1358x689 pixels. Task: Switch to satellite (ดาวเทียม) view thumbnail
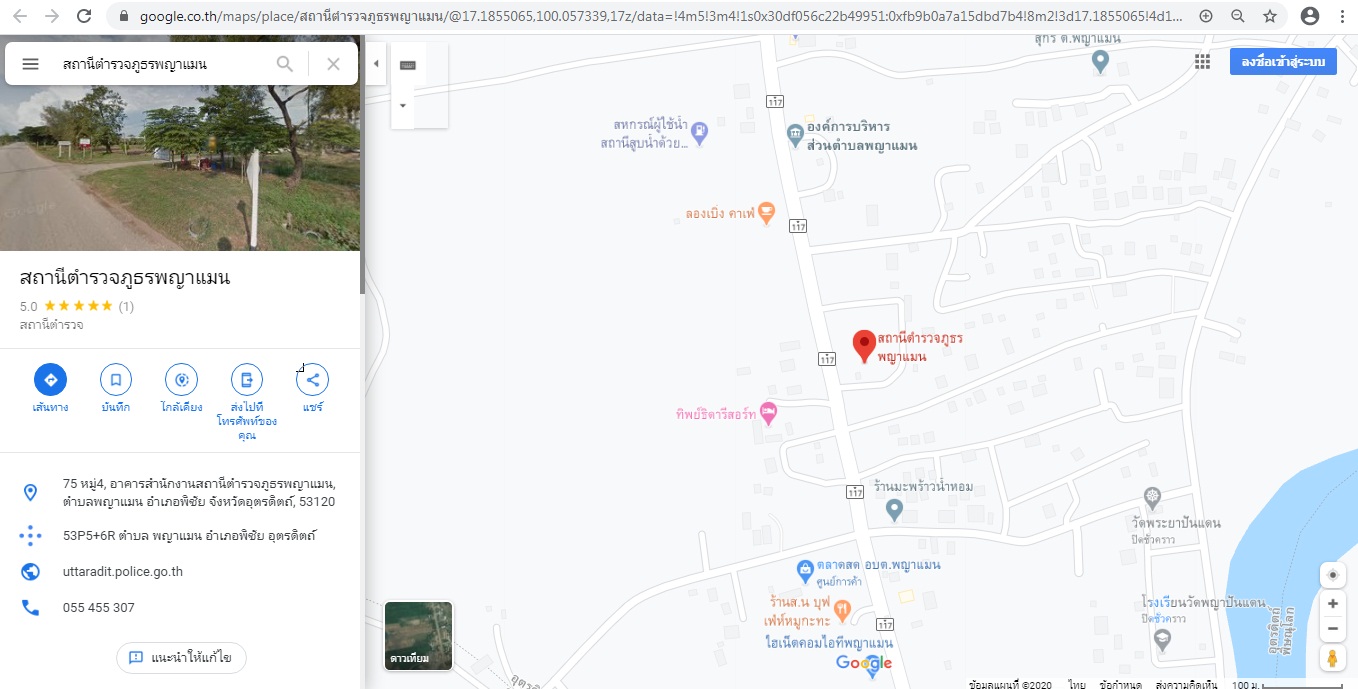[419, 636]
